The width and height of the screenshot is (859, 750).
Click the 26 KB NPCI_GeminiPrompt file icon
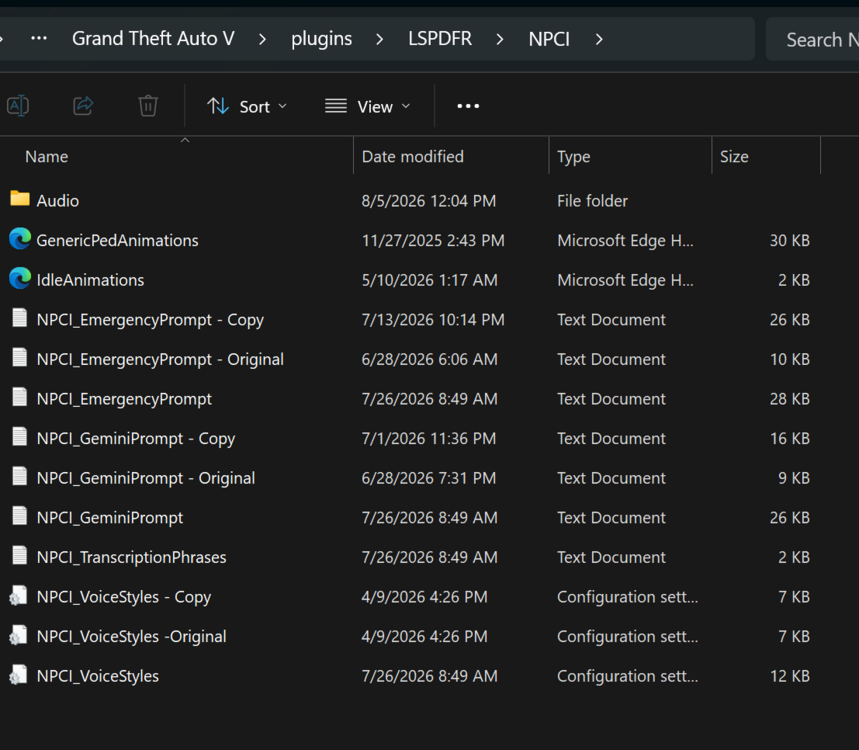20,516
